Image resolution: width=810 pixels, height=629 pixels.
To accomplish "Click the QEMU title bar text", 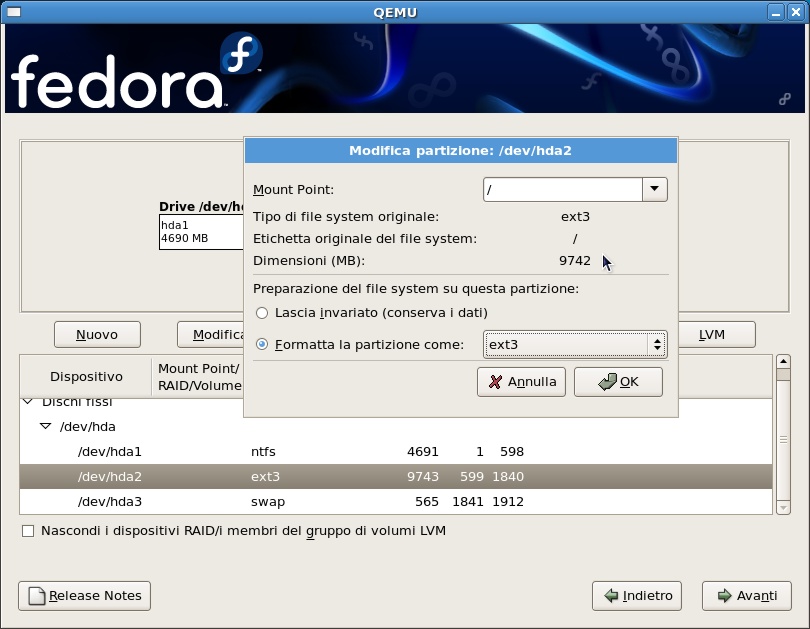I will coord(395,12).
